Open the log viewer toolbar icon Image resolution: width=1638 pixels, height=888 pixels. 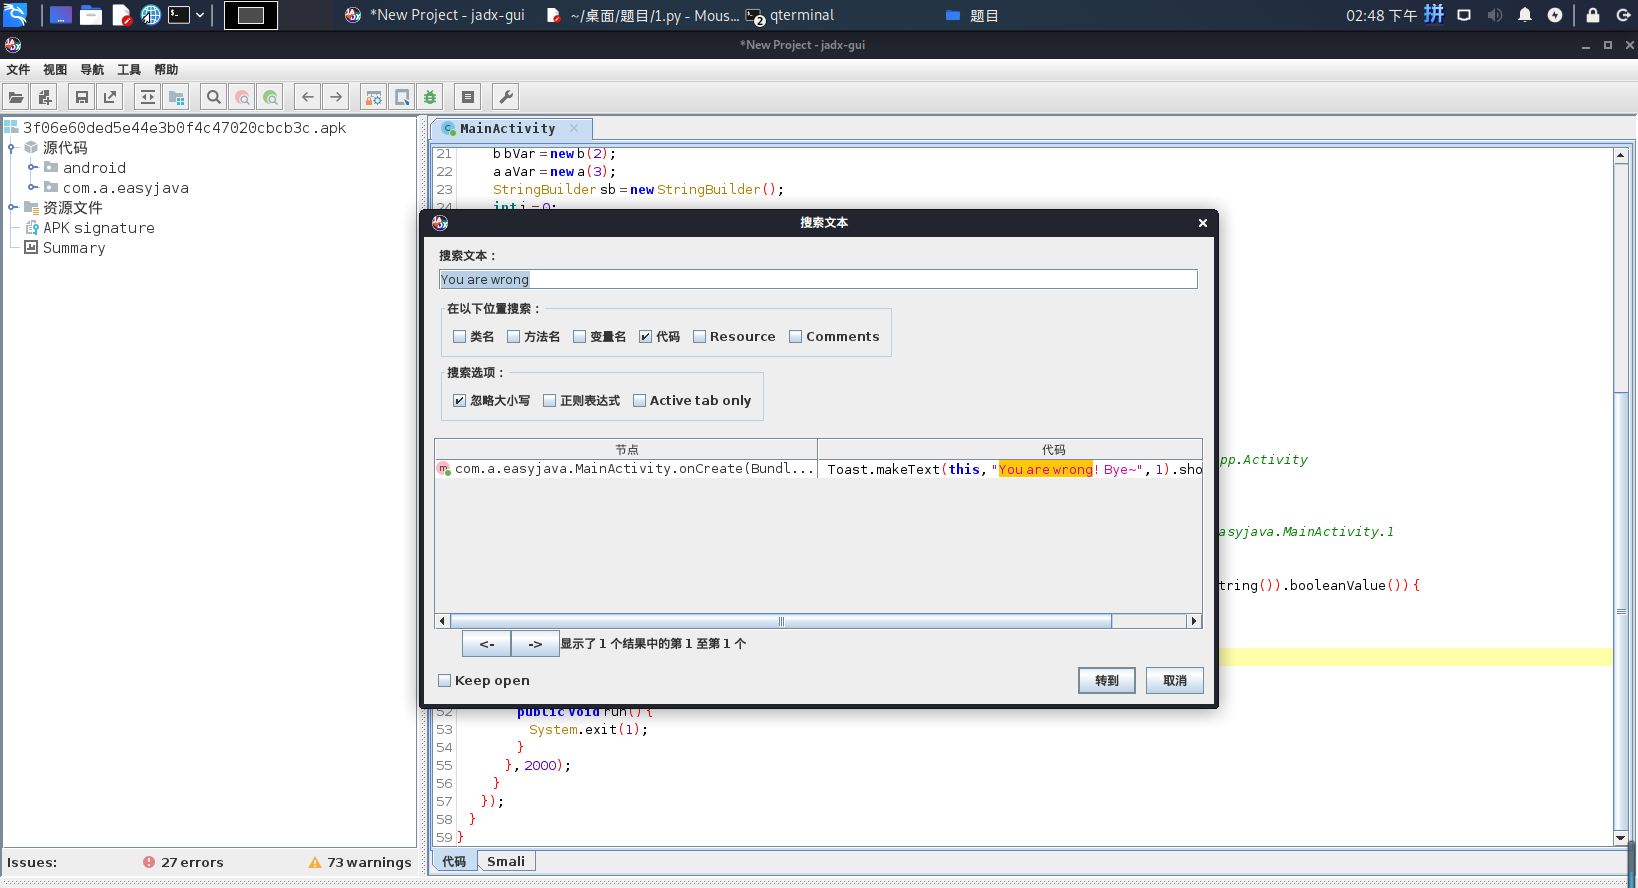tap(468, 97)
